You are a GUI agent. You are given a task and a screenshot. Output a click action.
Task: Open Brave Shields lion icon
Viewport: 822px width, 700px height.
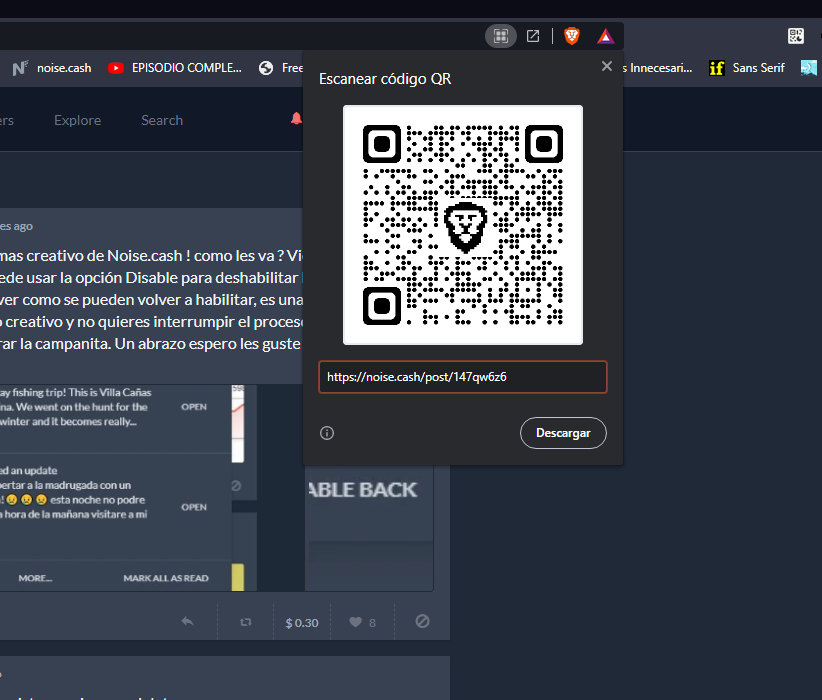(571, 36)
